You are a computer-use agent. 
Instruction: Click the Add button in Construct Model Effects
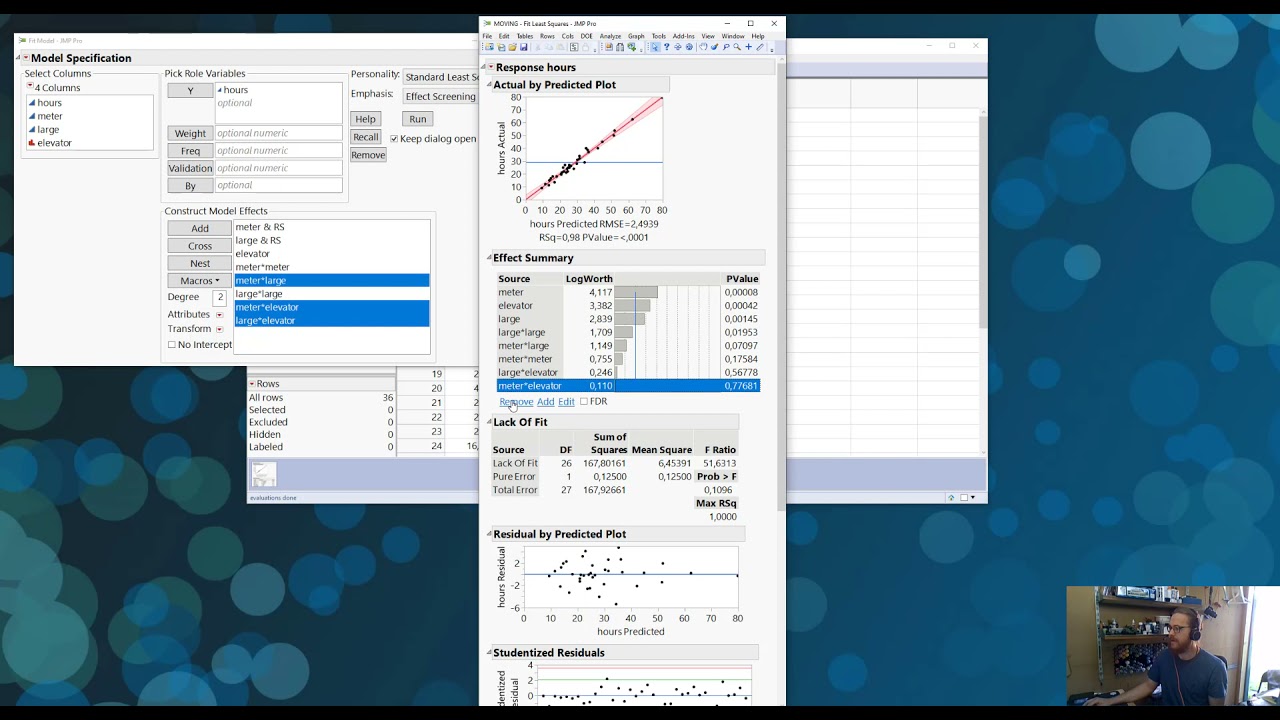pyautogui.click(x=200, y=229)
